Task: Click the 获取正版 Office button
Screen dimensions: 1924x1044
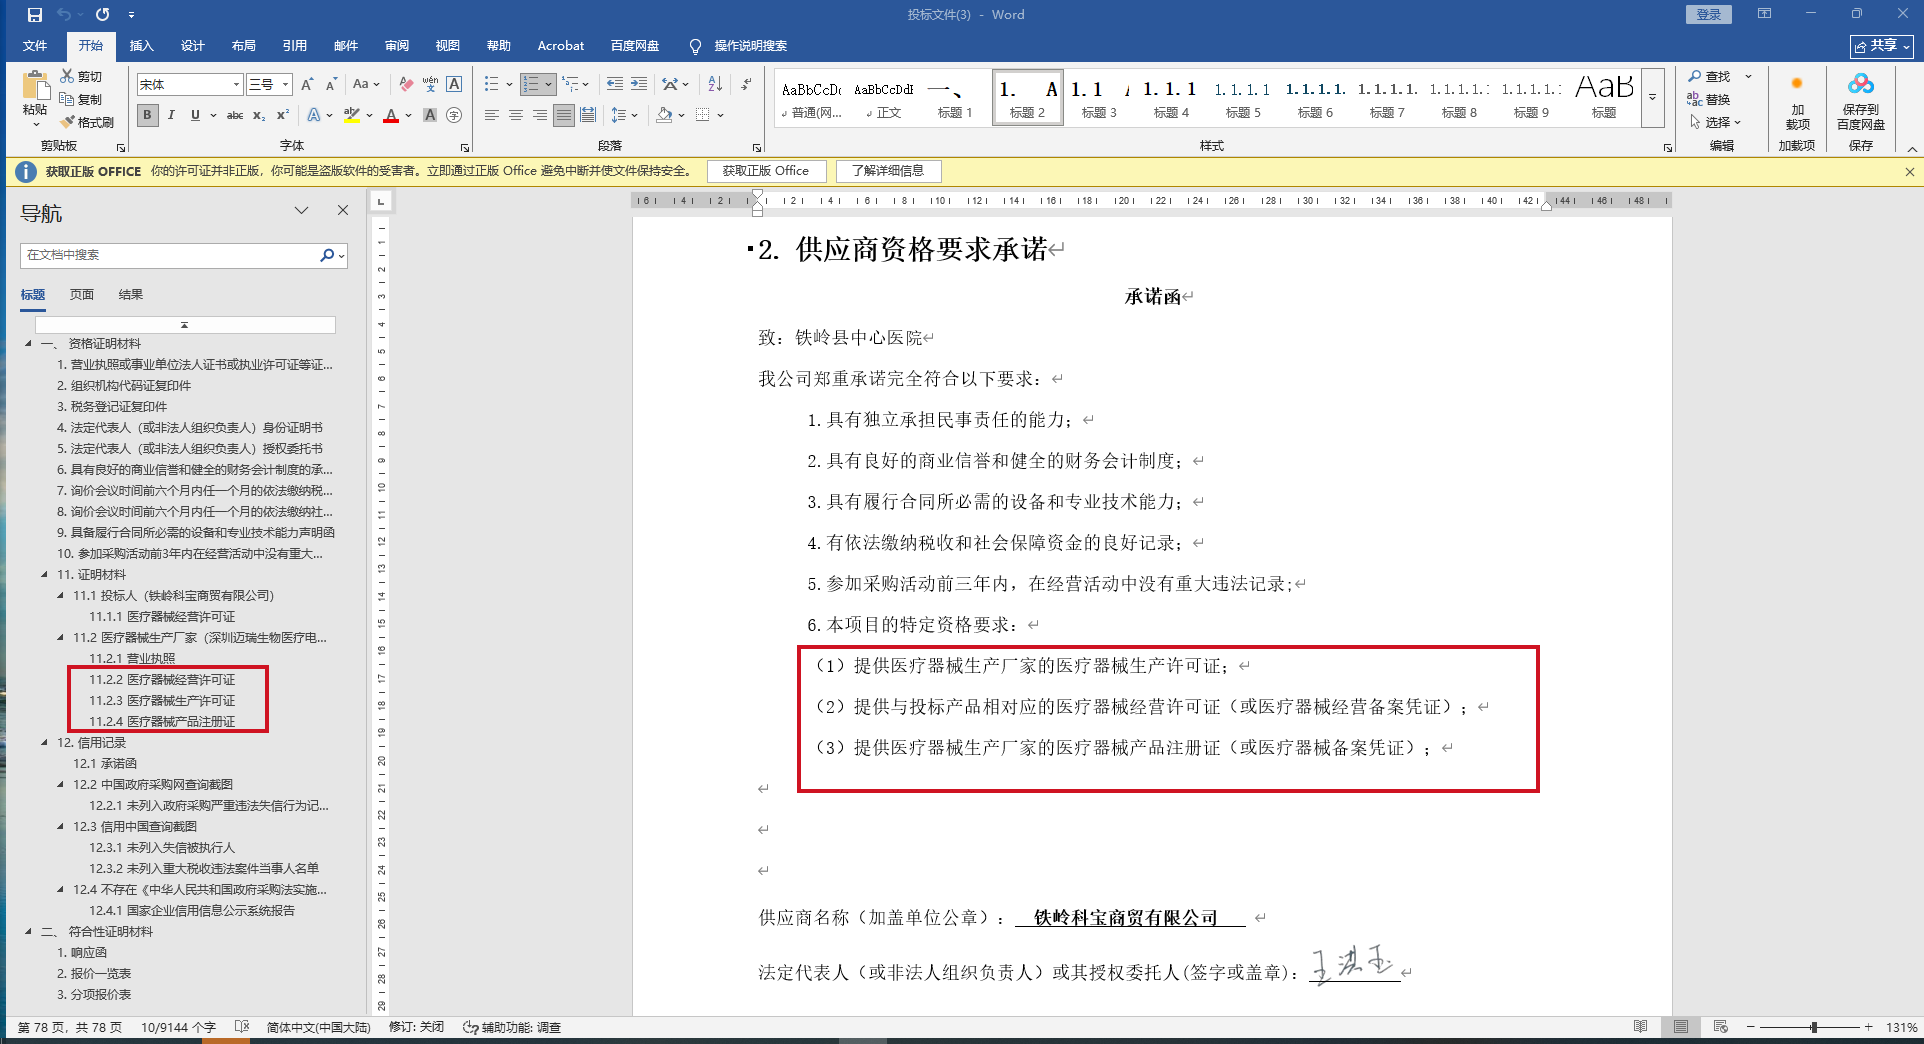Action: coord(766,171)
